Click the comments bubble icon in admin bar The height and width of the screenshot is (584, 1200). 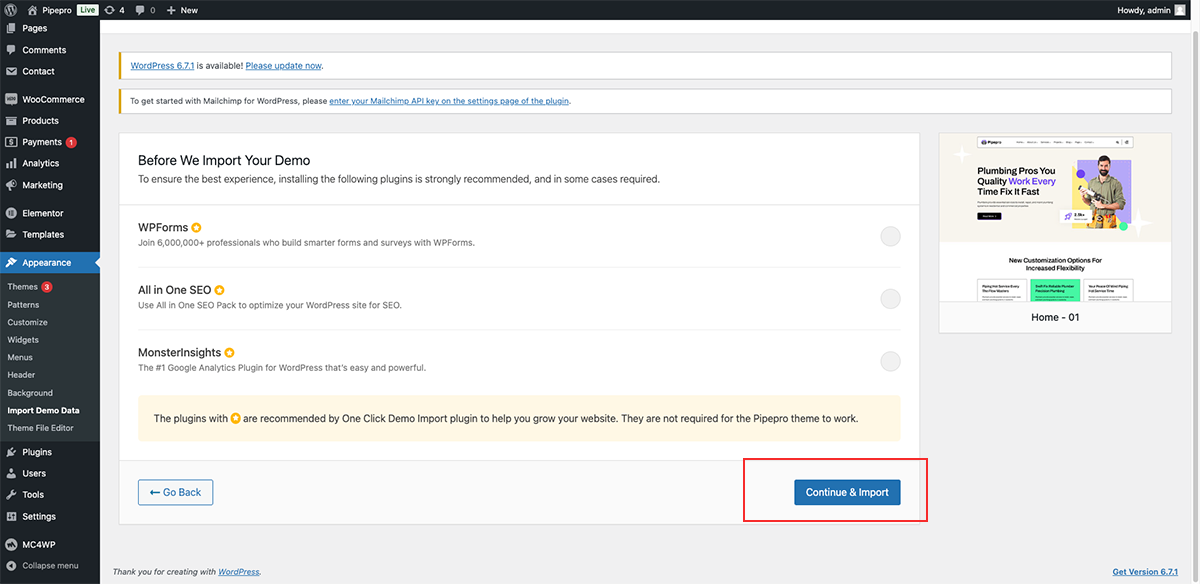pos(139,10)
